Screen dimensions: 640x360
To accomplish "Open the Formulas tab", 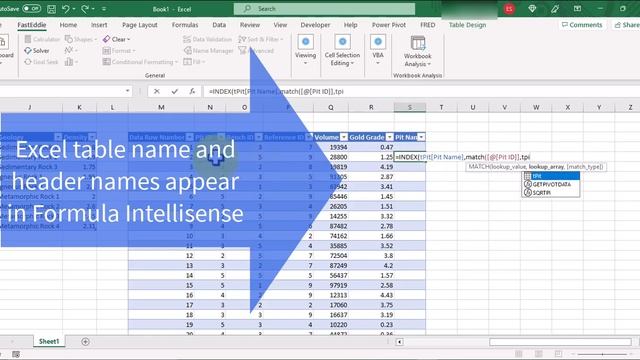I will (185, 25).
